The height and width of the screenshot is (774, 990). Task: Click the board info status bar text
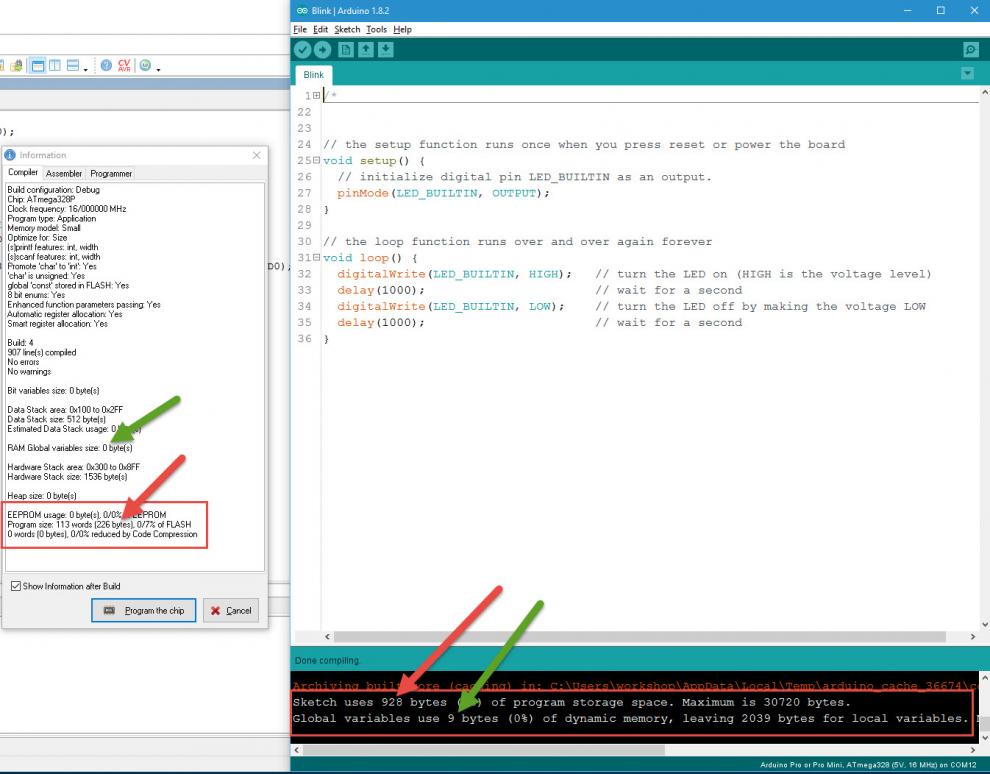(868, 765)
